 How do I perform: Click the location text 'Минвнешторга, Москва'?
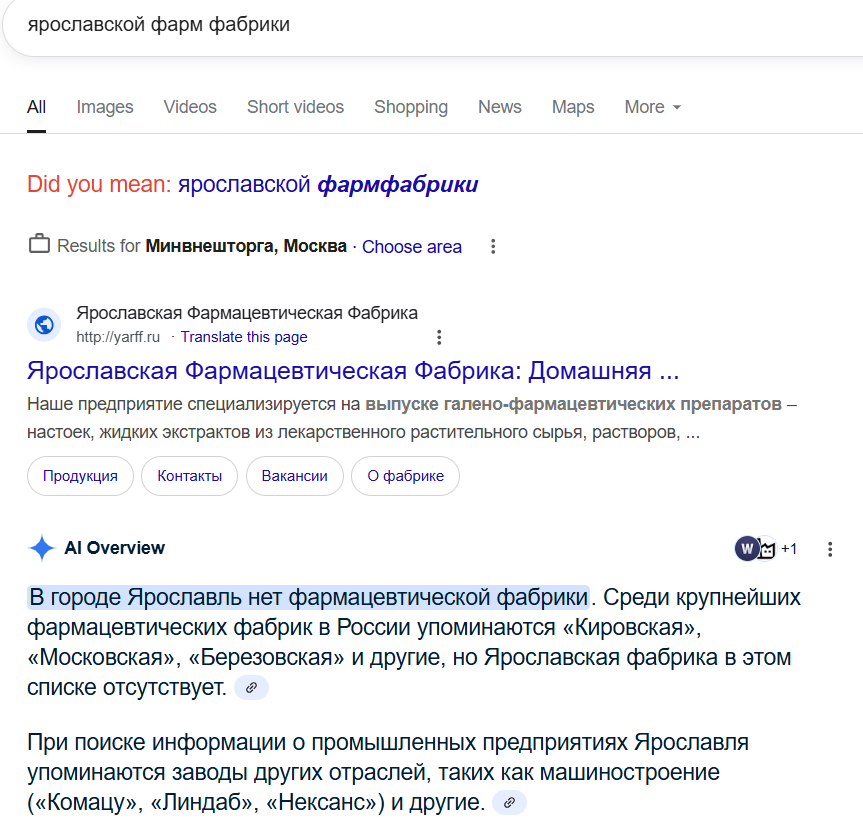(x=246, y=246)
